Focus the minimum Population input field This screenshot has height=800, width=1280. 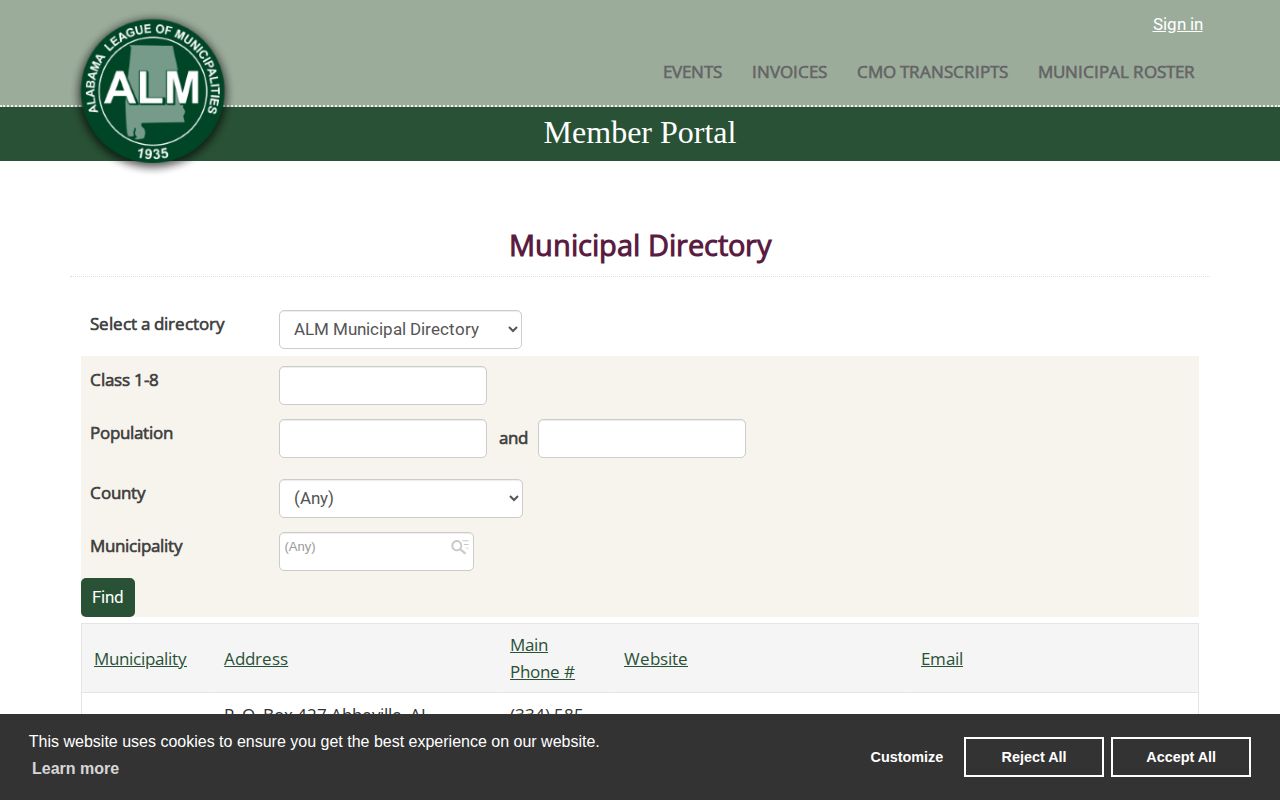coord(383,438)
